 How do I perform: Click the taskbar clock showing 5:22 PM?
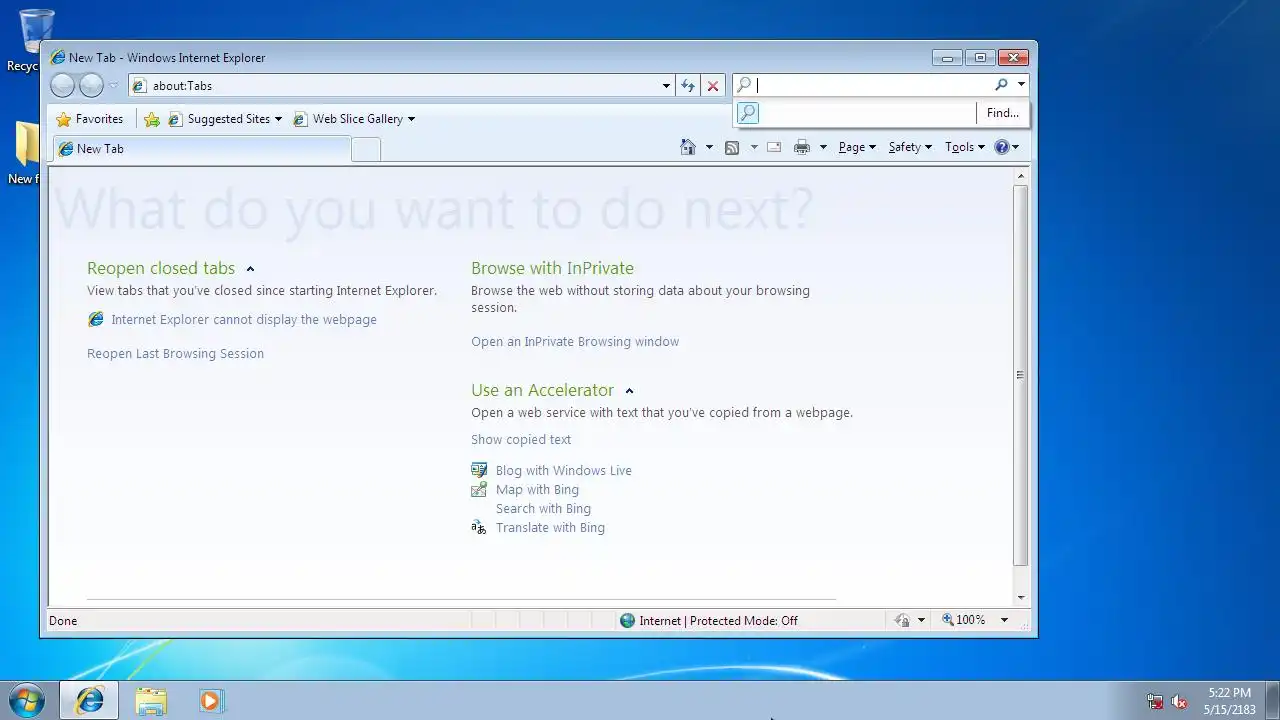[1229, 701]
